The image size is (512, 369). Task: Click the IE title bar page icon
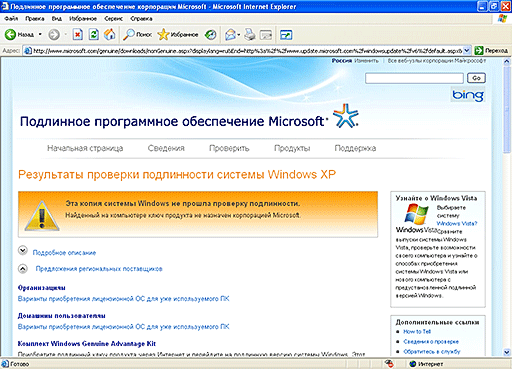click(x=5, y=6)
